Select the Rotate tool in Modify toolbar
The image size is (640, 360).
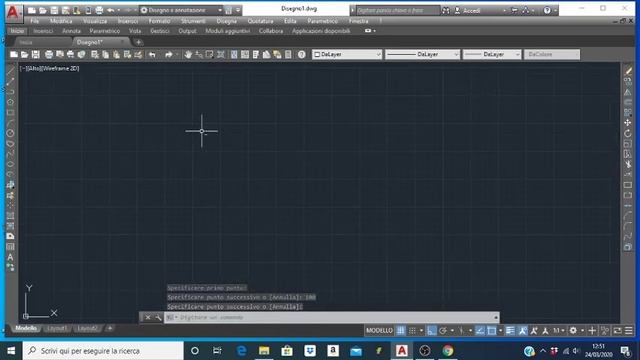point(628,133)
